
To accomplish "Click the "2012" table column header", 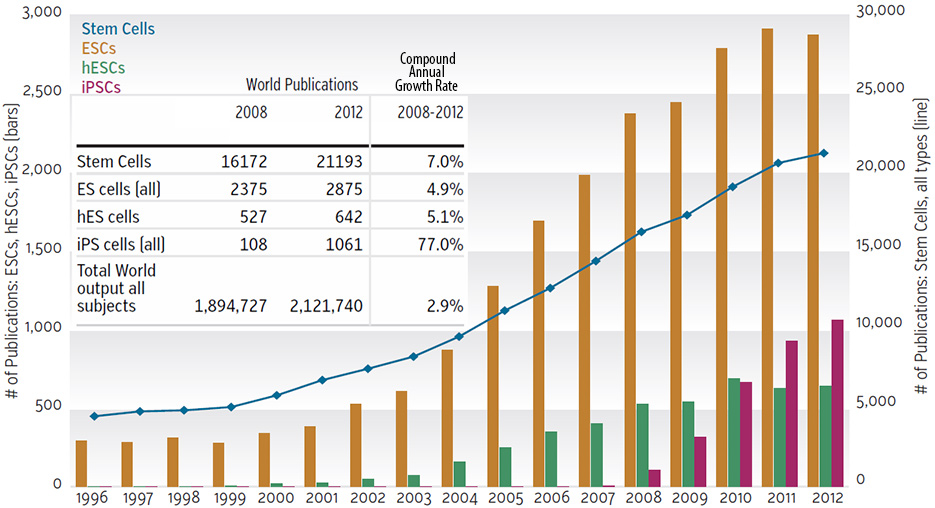I will tap(348, 112).
